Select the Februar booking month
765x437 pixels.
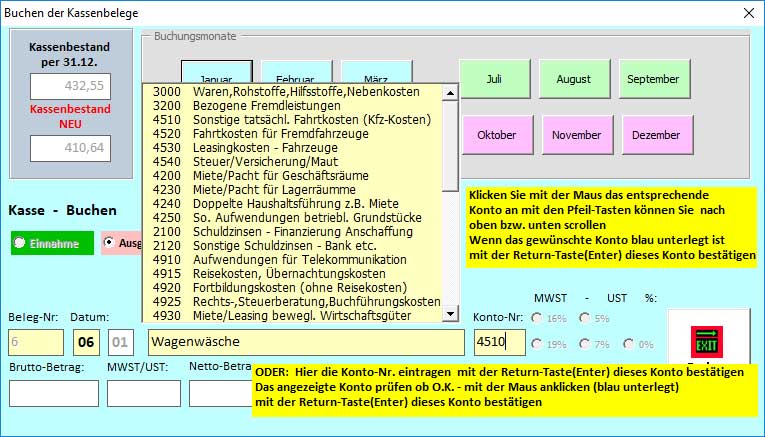[x=296, y=73]
